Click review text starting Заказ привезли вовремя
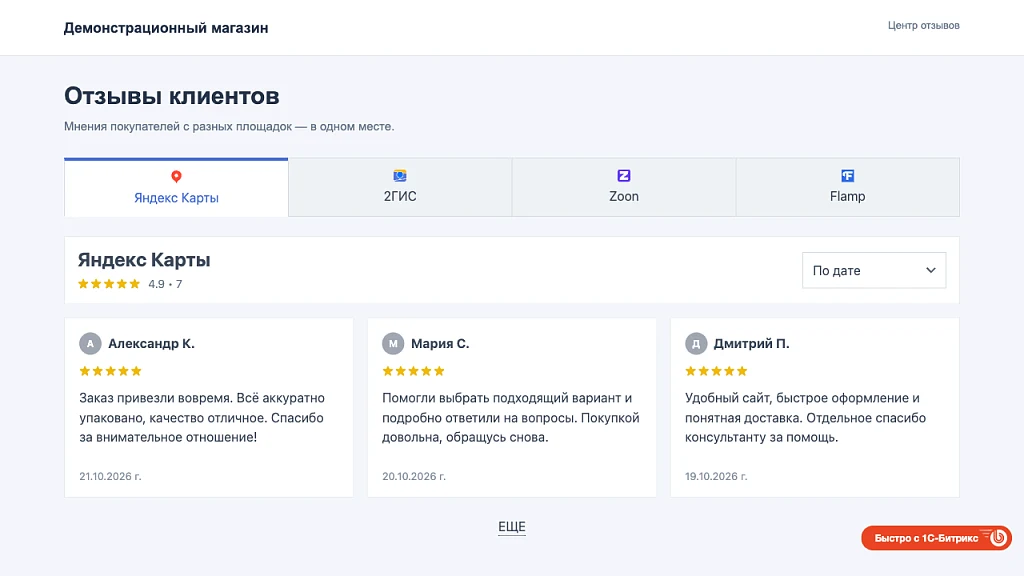 [202, 418]
